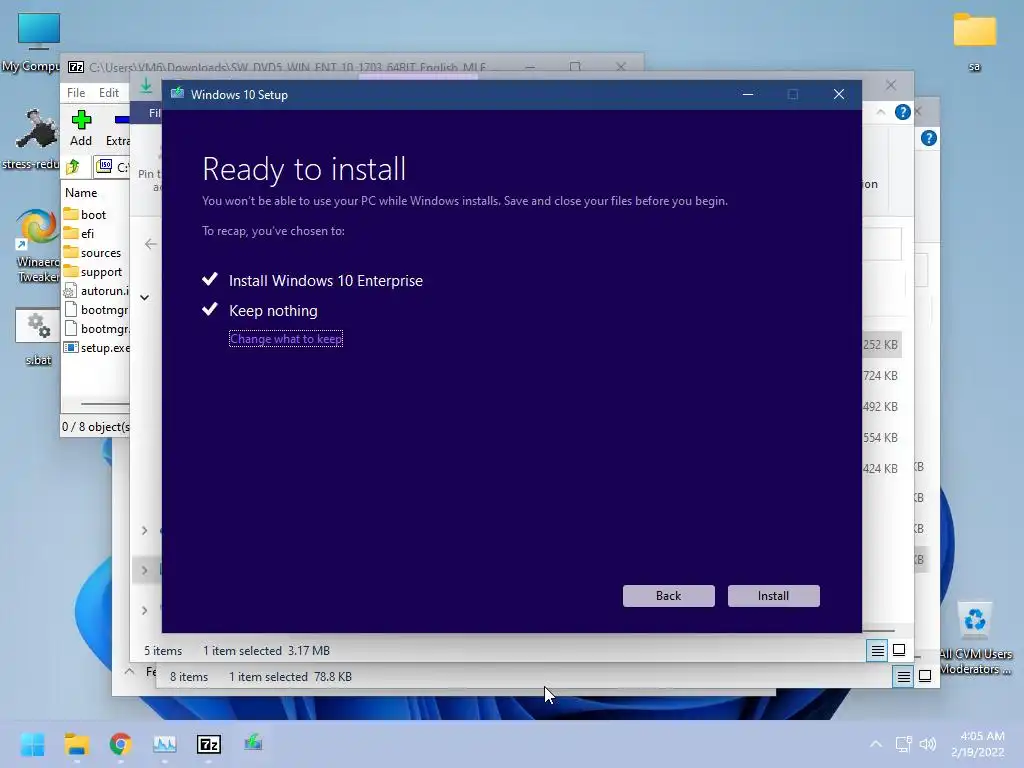Click the Windows Start button
Screen dimensions: 1024x768
click(33, 744)
